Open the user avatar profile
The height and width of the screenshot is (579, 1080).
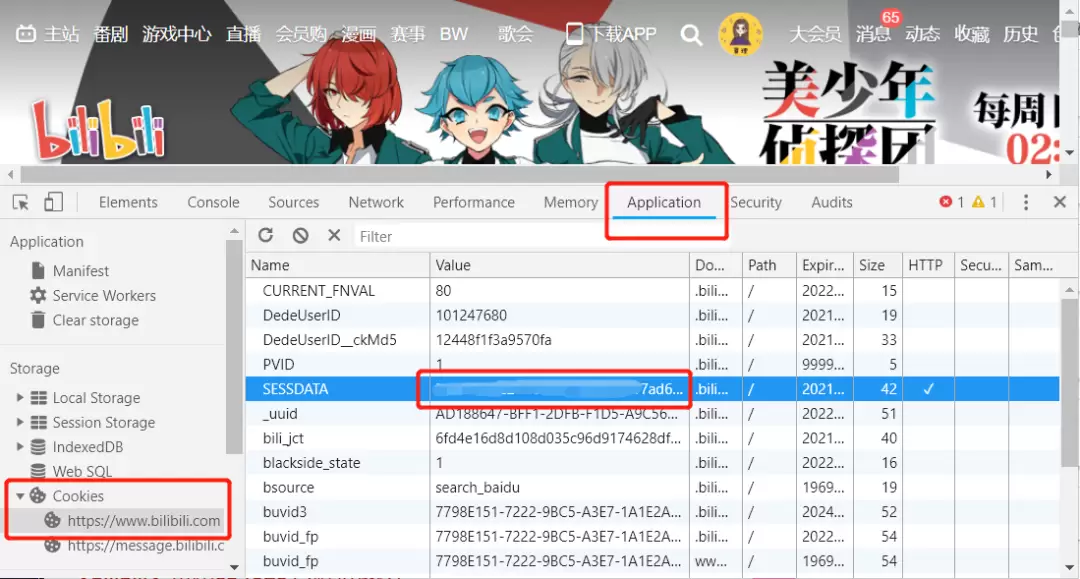(740, 34)
